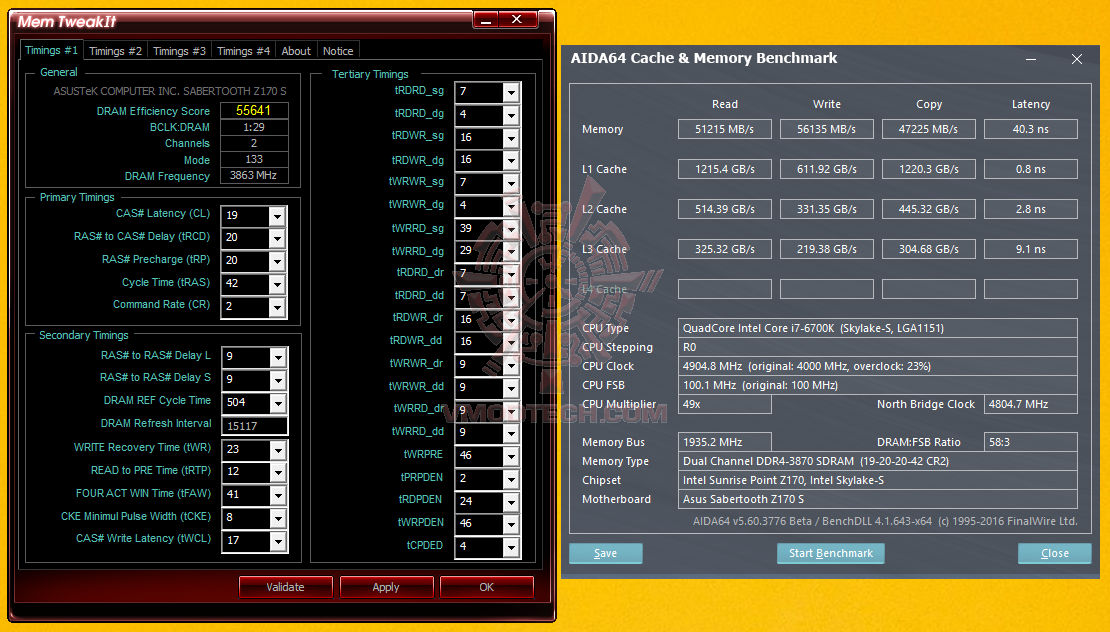Expand the tWRWR_sg dropdown
This screenshot has width=1110, height=632.
511,183
